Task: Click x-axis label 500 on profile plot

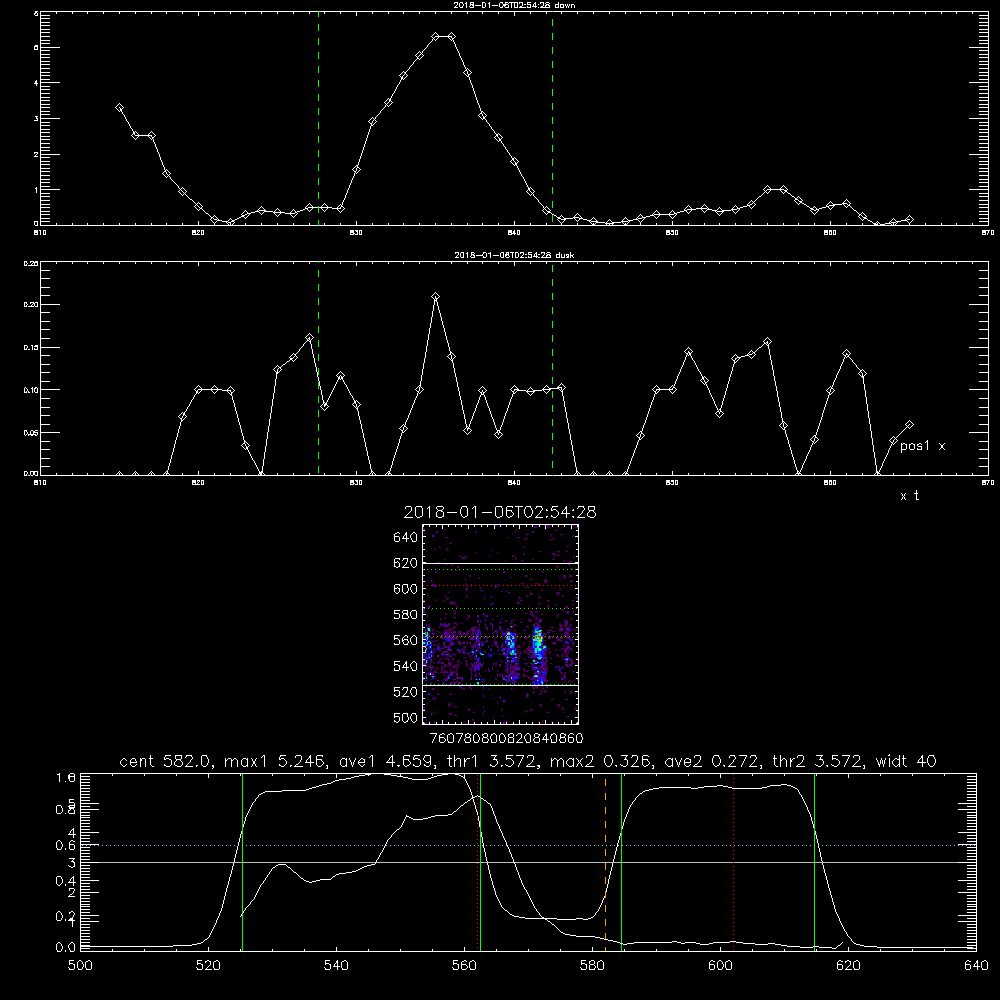Action: (80, 965)
